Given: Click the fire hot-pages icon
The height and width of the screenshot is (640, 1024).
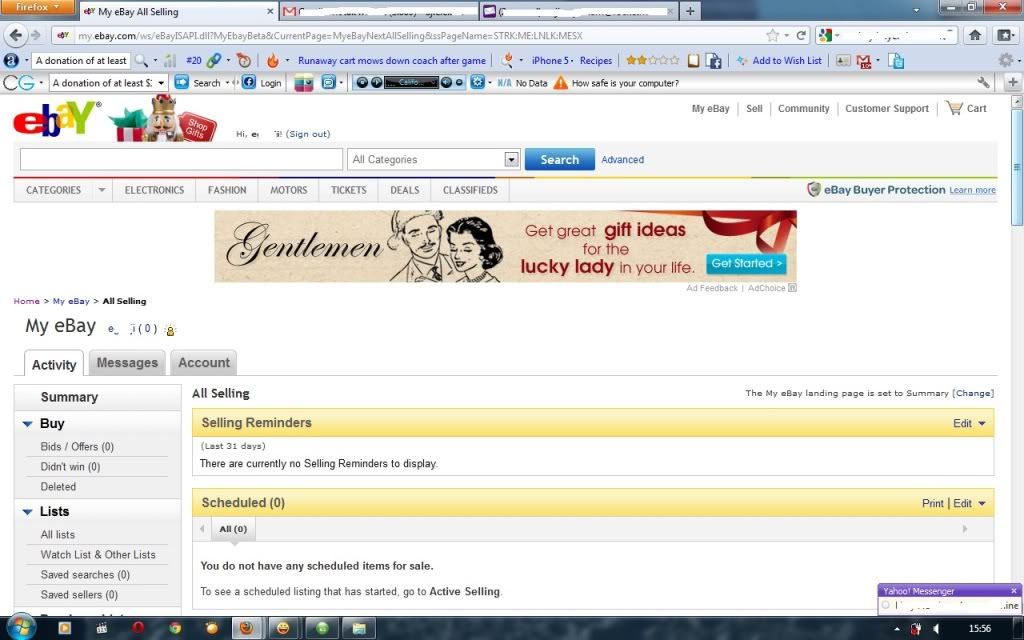Looking at the screenshot, I should coord(273,61).
